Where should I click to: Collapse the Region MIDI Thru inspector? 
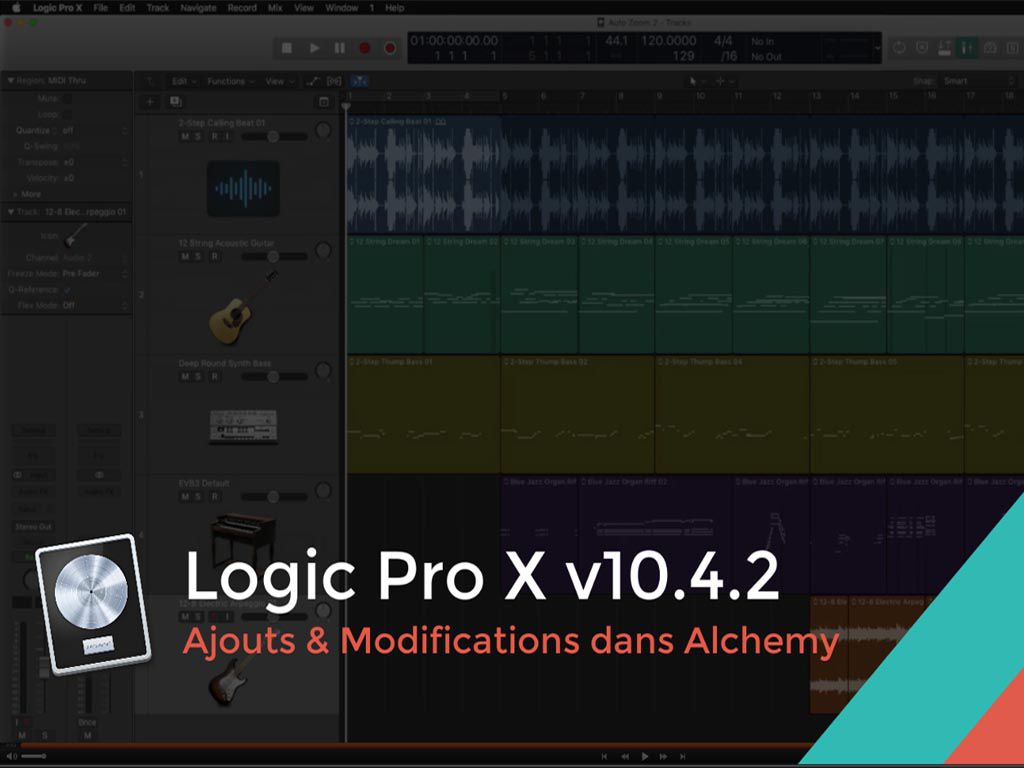pyautogui.click(x=10, y=80)
